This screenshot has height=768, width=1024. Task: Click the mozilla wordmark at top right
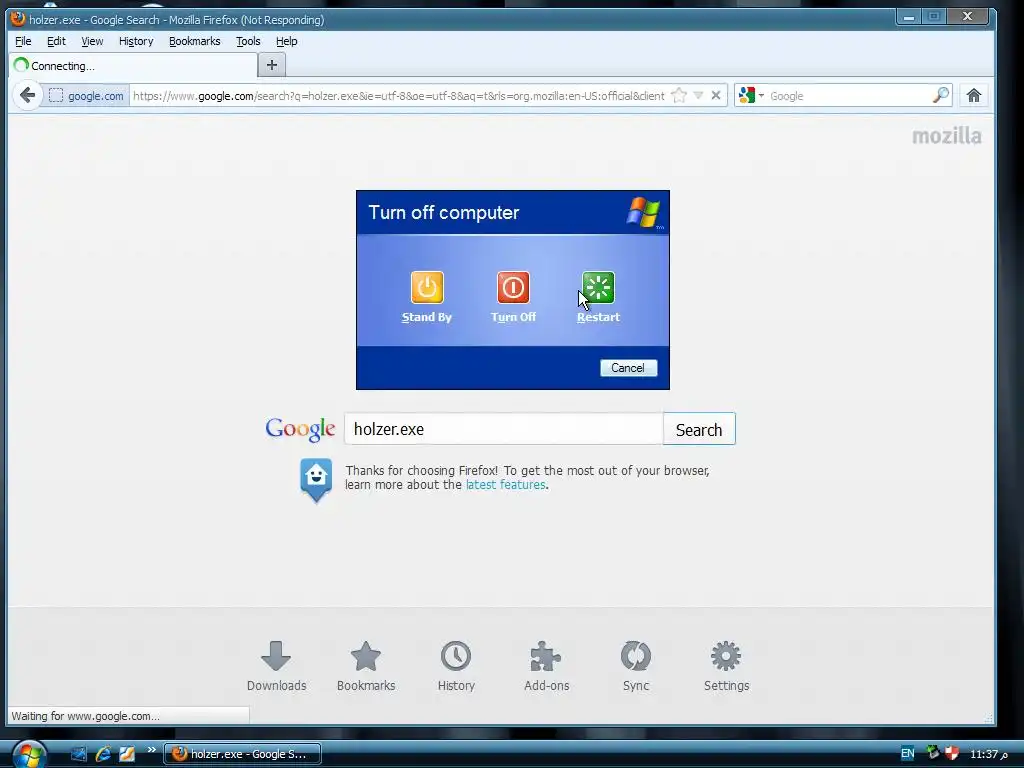tap(946, 136)
